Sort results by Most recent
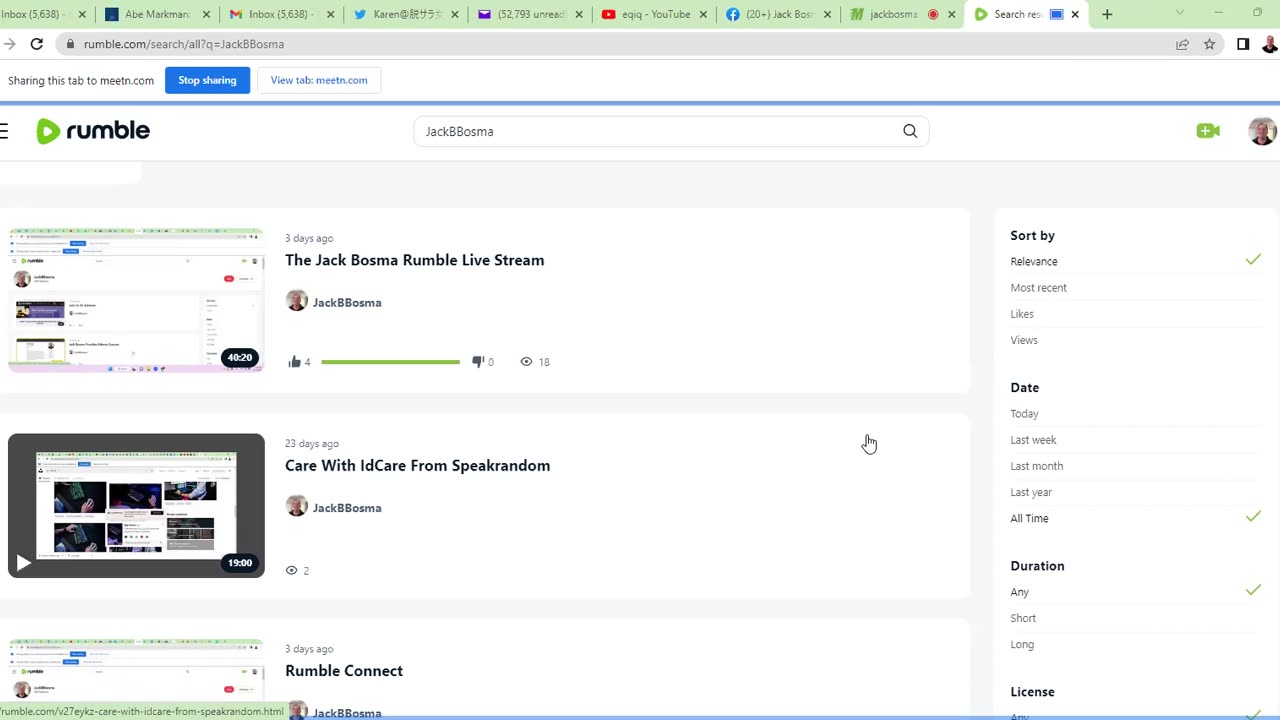 click(x=1038, y=288)
